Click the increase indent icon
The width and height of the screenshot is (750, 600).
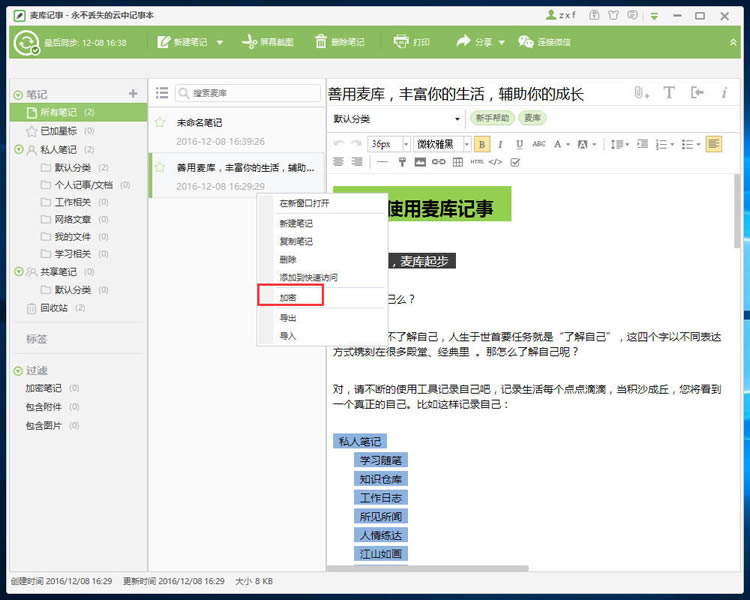(x=642, y=144)
